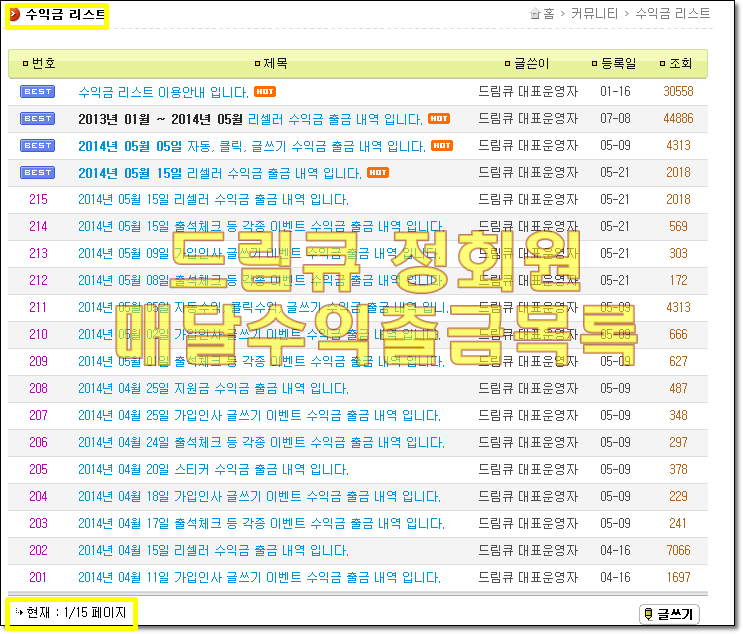
Task: Click the BEST badge beside 수익금 리스트 이용안내
Action: click(37, 91)
